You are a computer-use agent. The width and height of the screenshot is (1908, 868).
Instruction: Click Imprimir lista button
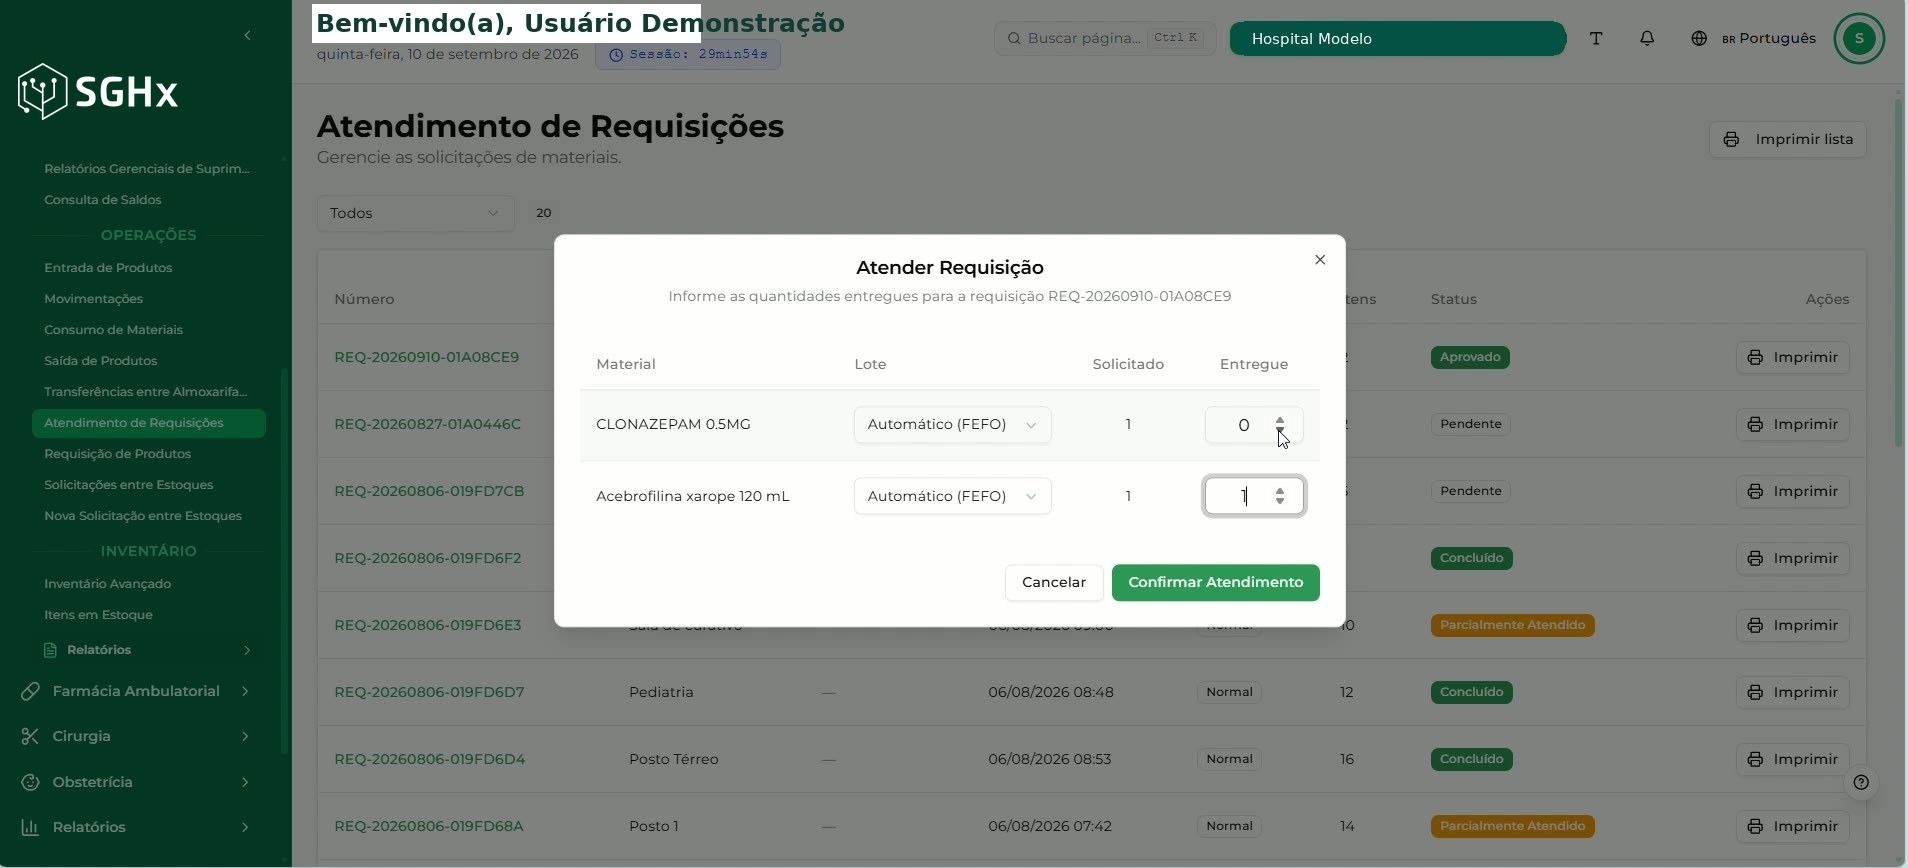point(1788,139)
